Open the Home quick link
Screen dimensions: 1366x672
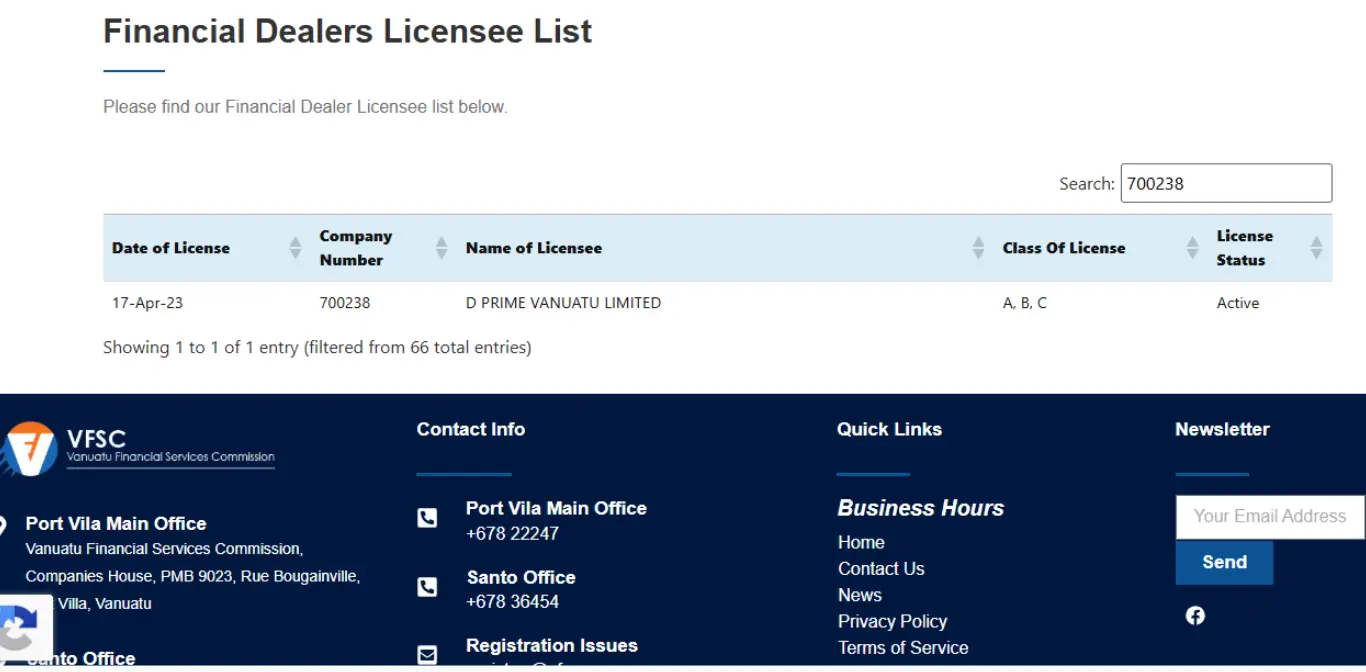[x=861, y=542]
